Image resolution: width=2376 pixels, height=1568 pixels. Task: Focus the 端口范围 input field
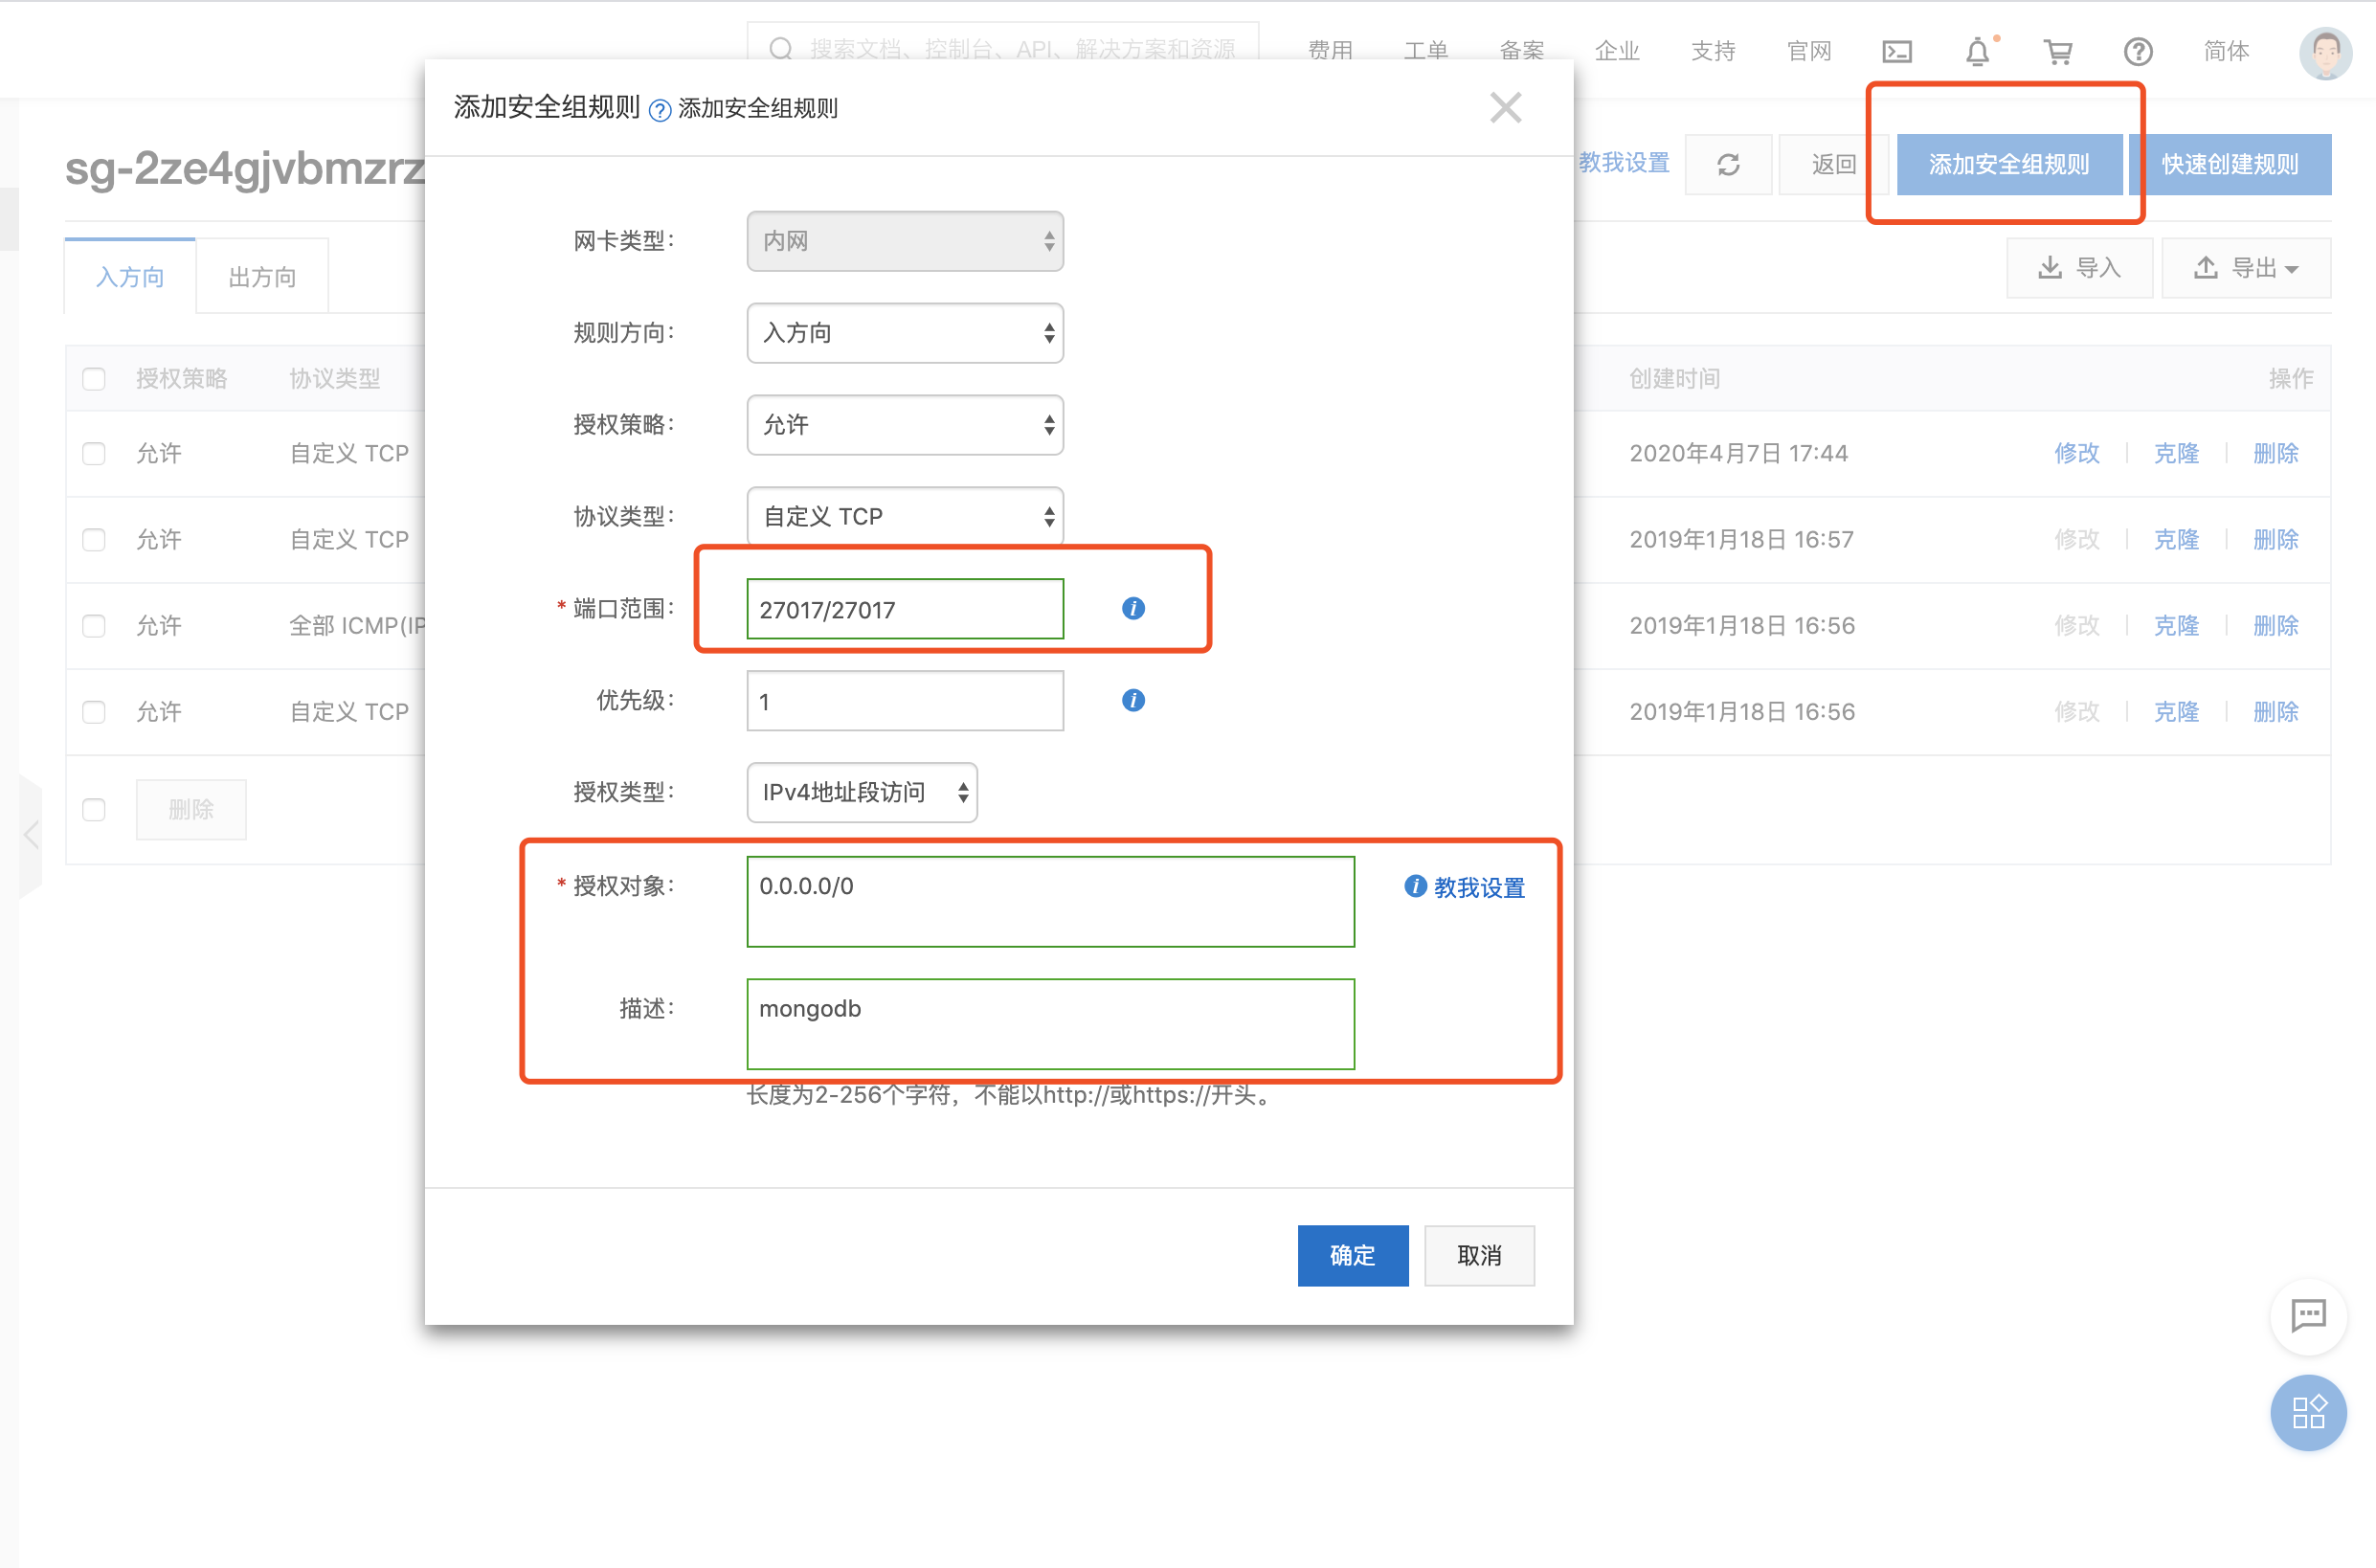coord(905,608)
